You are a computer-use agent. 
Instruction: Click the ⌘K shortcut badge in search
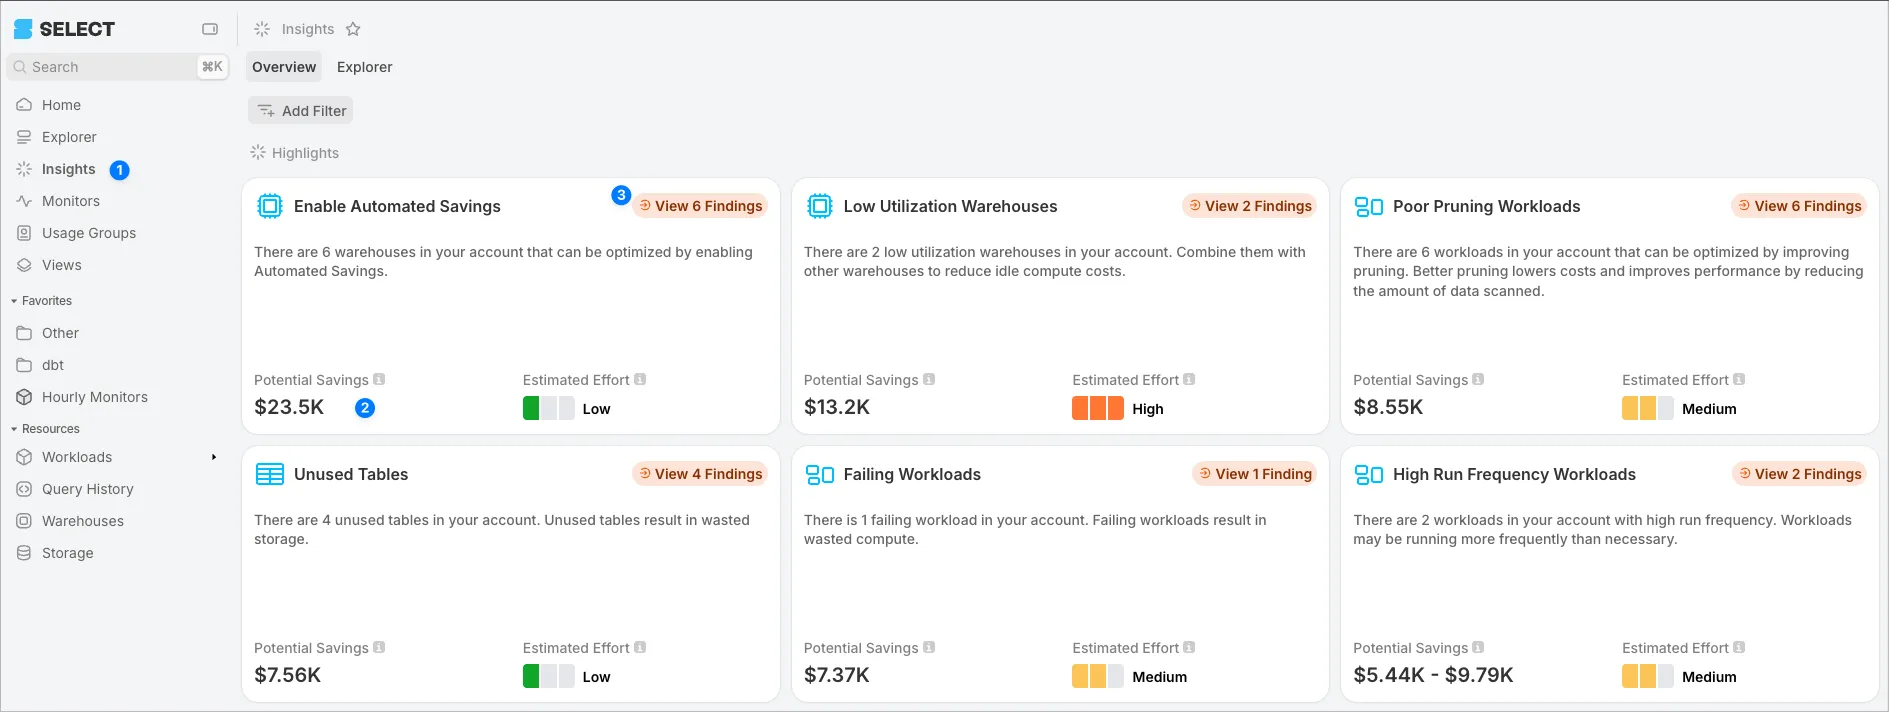(212, 67)
